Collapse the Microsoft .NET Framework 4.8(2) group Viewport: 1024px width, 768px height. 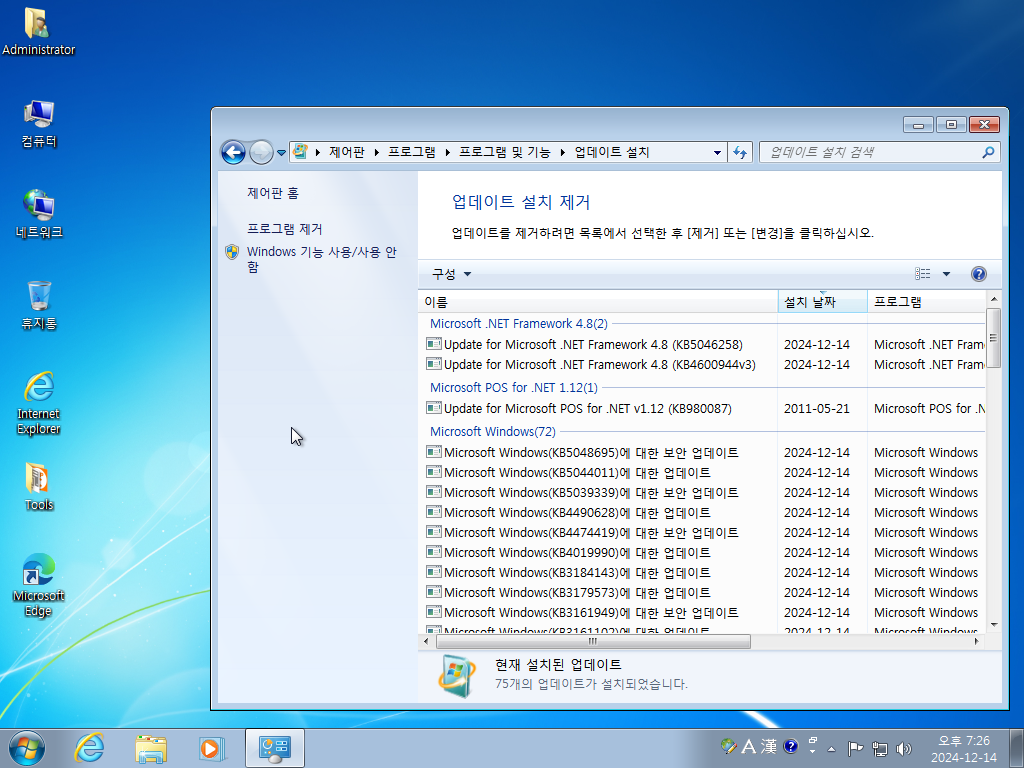[519, 324]
